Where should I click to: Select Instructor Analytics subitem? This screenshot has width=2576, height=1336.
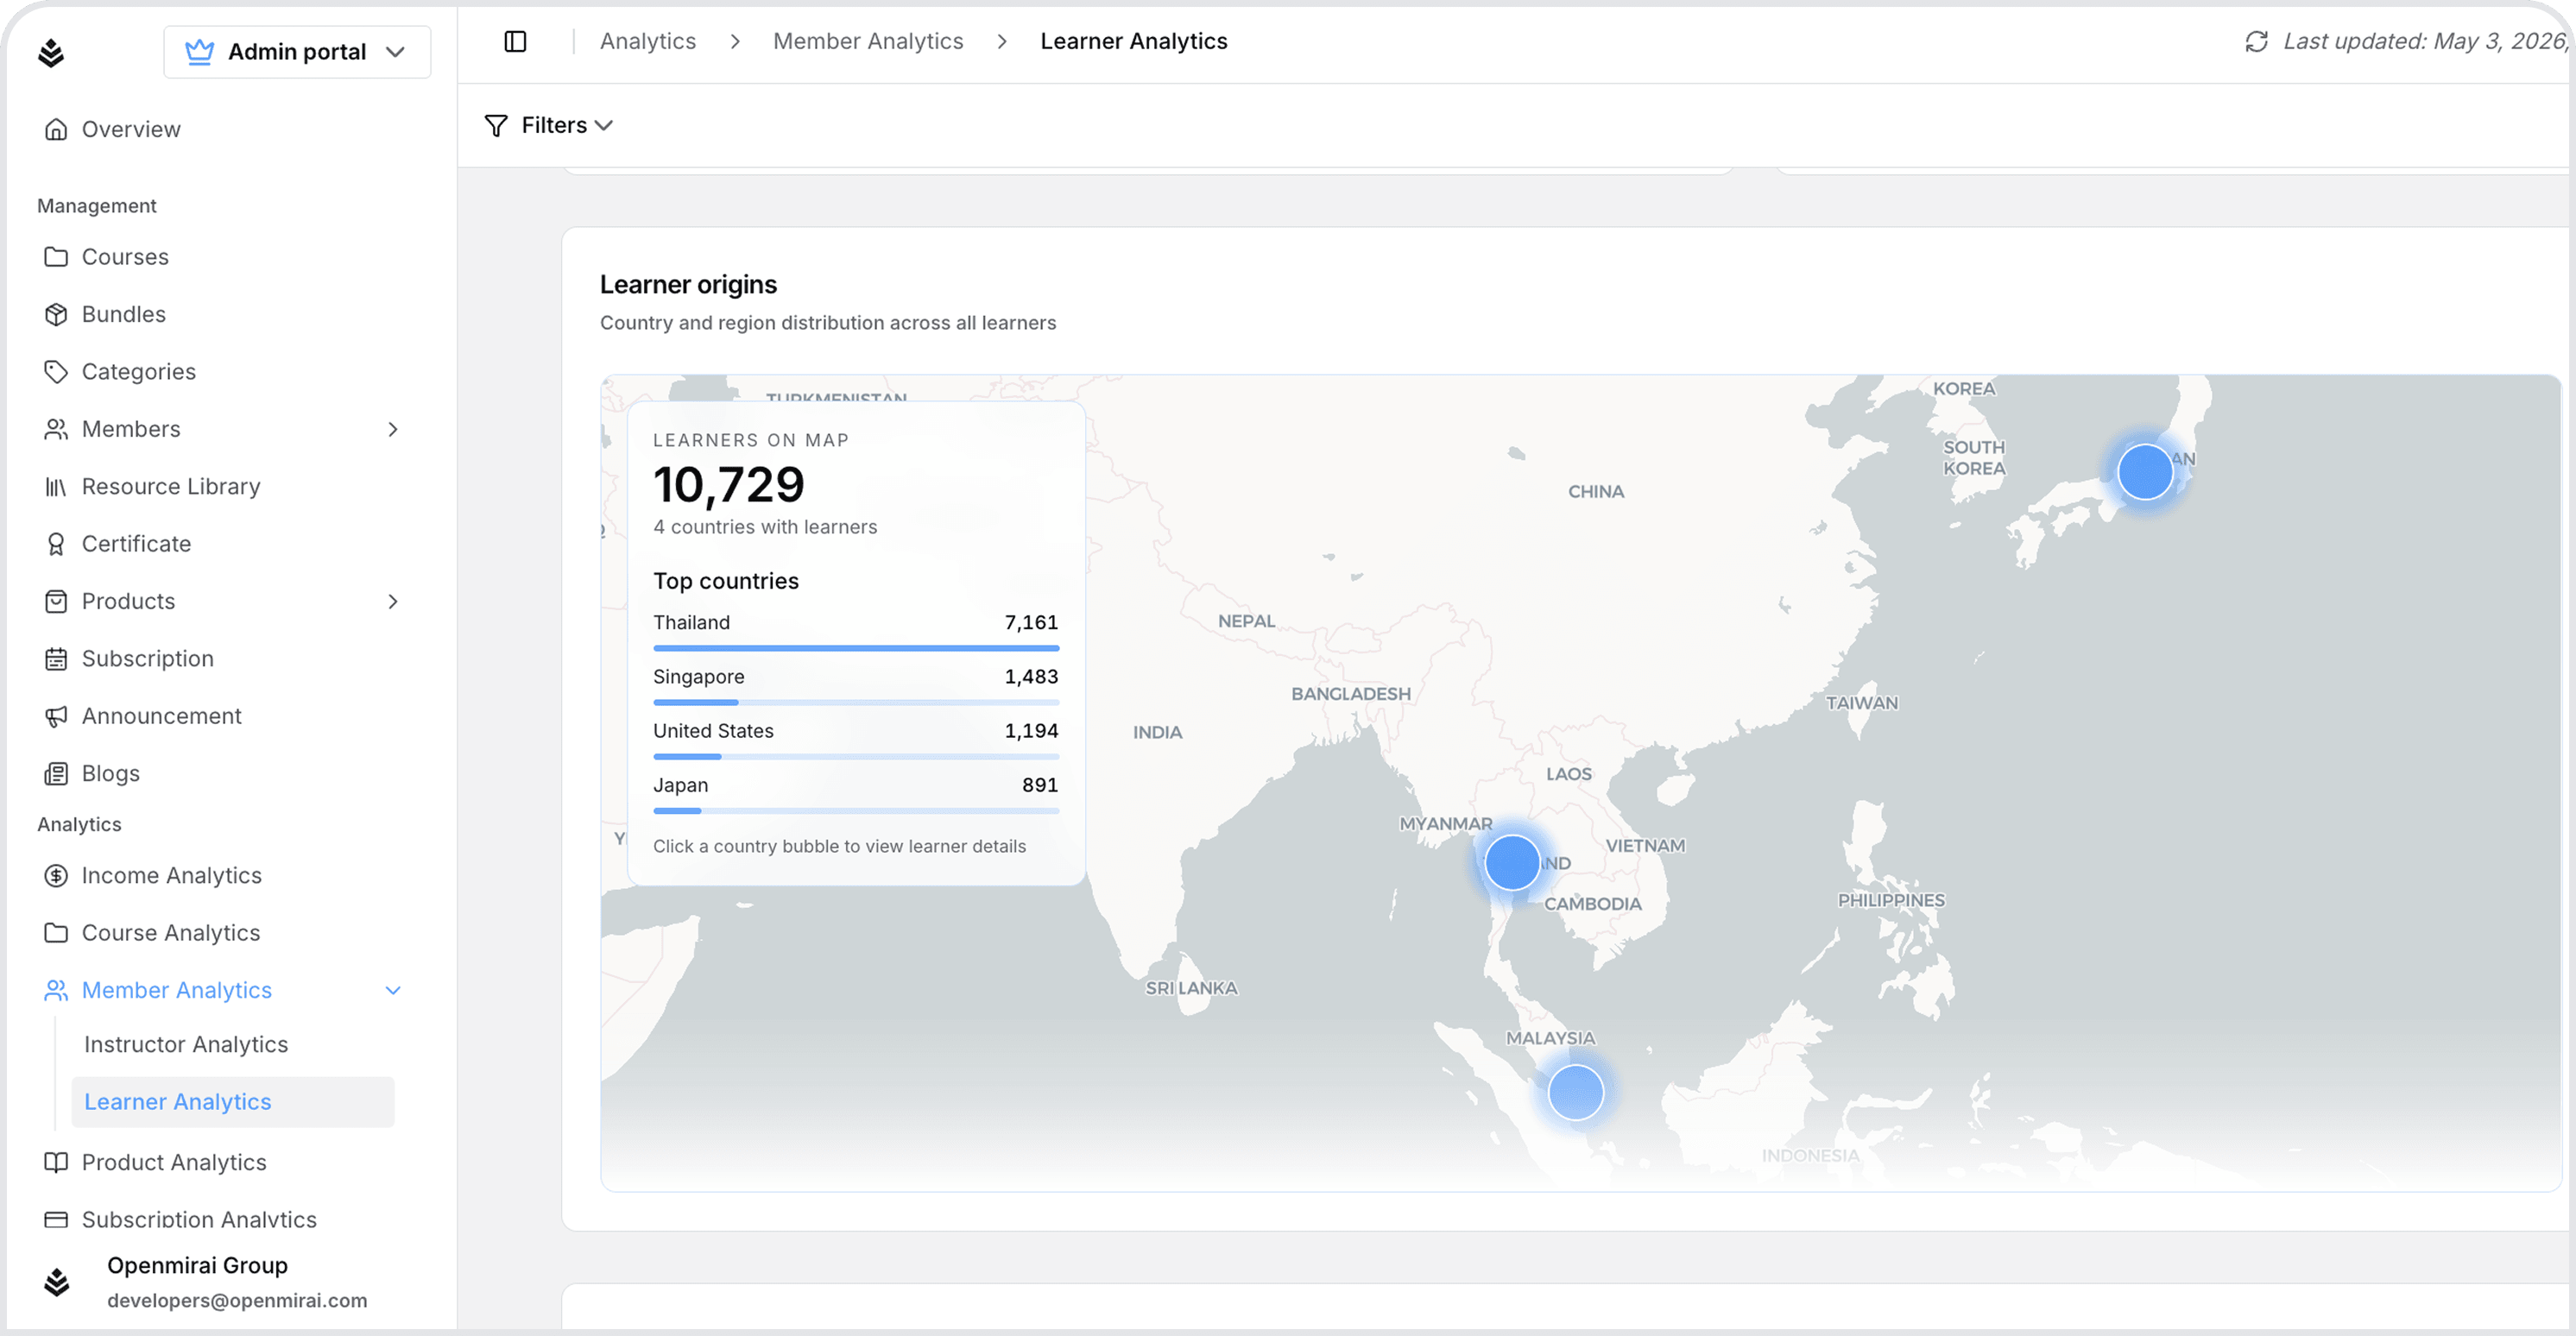[x=186, y=1044]
